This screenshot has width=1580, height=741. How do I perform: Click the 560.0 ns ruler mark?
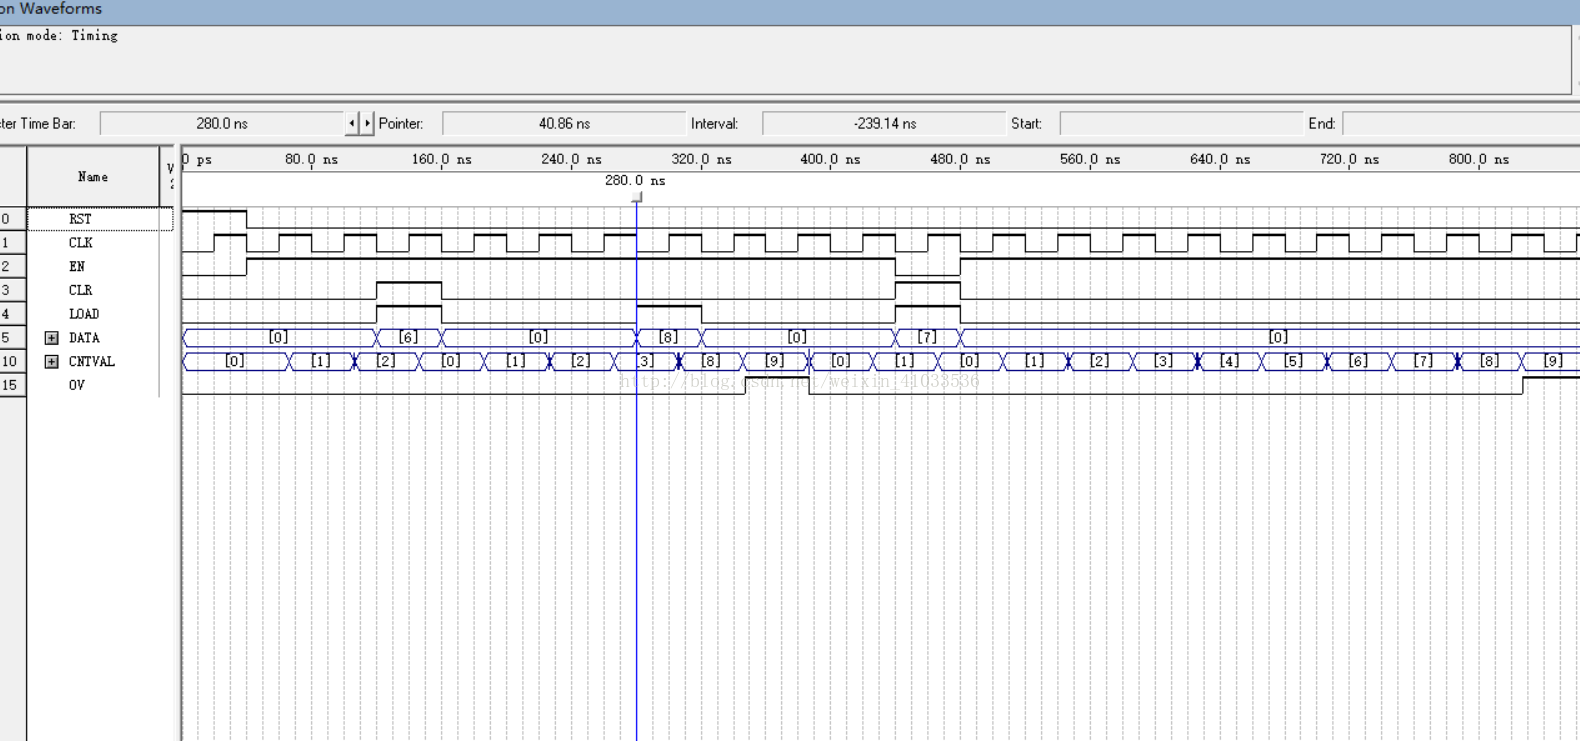(x=1091, y=159)
